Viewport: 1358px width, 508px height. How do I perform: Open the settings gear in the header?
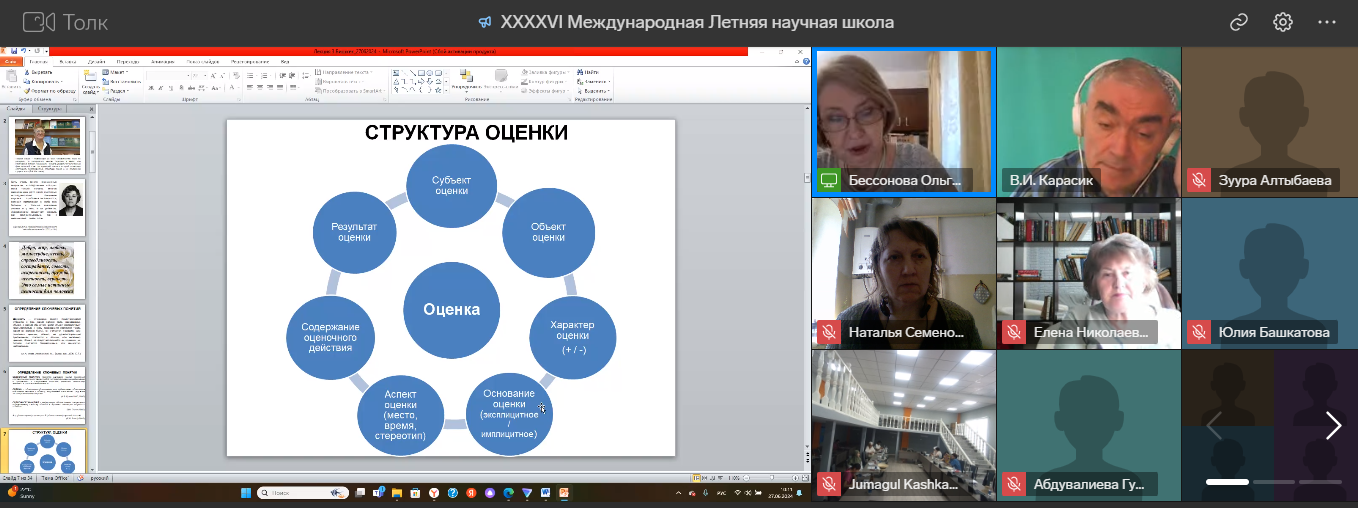pyautogui.click(x=1283, y=22)
